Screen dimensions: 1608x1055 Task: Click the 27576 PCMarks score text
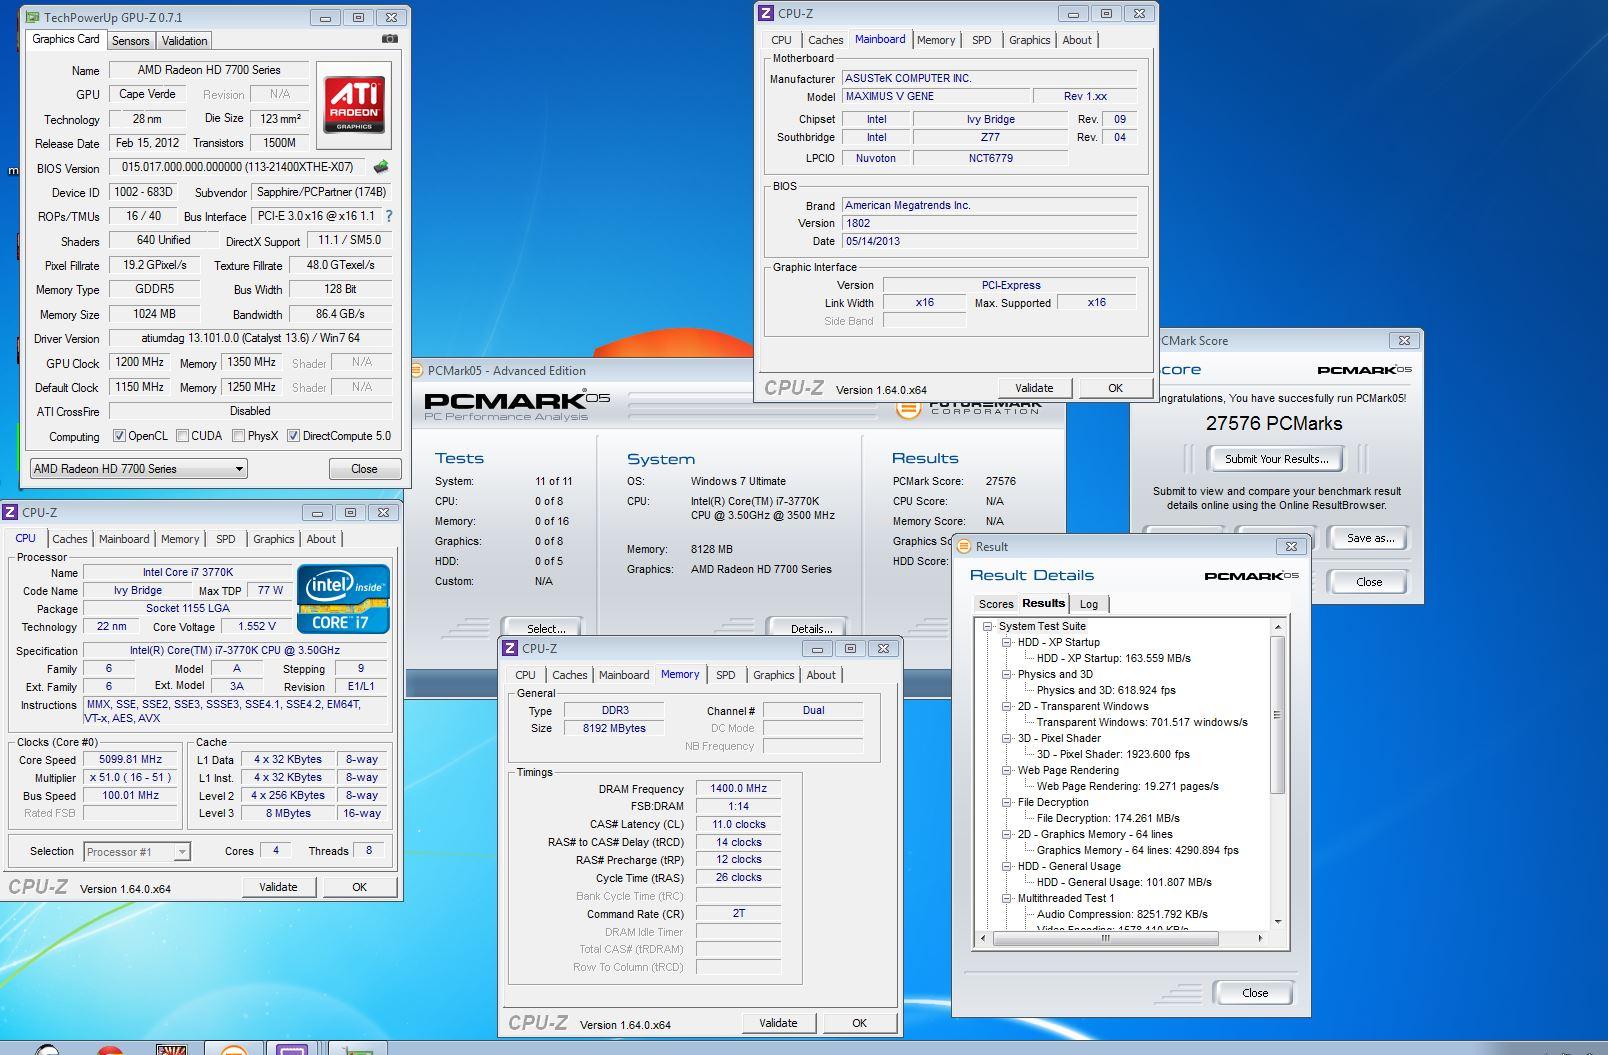pyautogui.click(x=1274, y=423)
